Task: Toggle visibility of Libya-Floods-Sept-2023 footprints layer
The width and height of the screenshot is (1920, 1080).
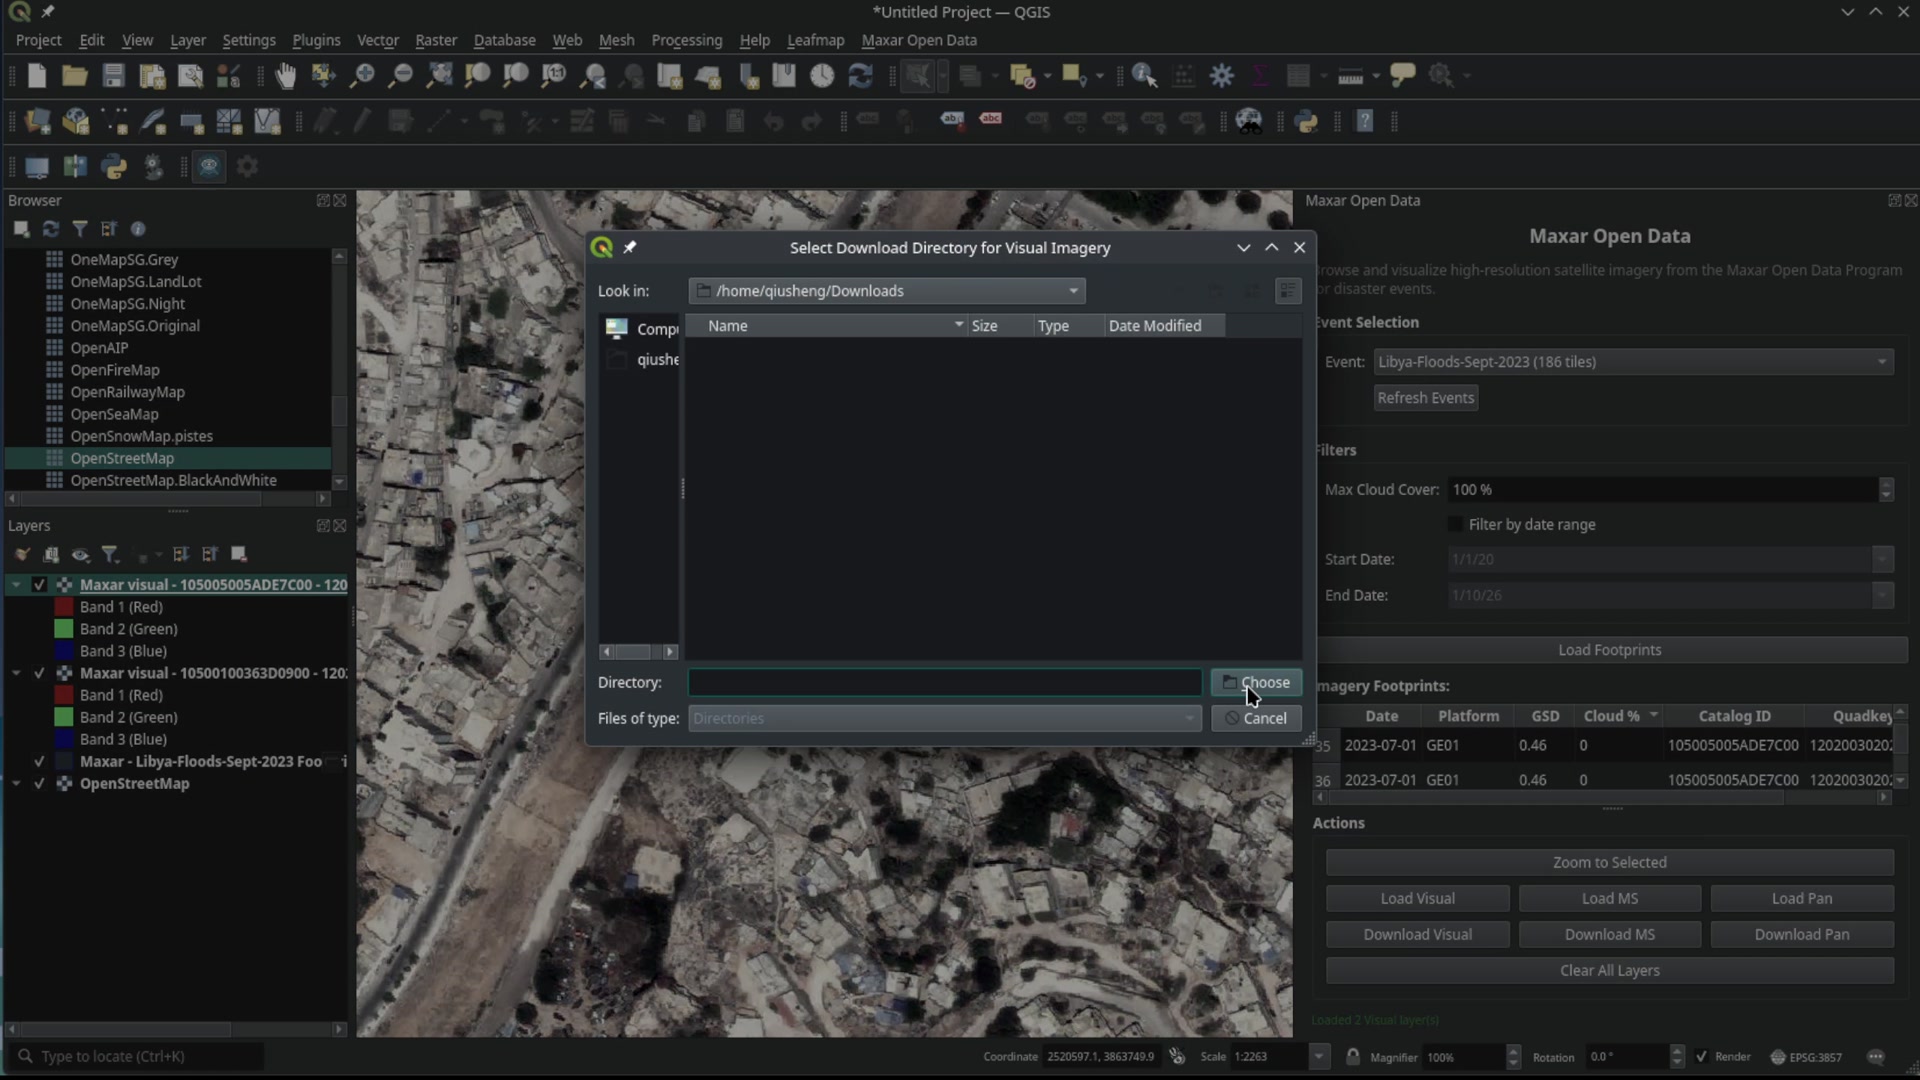Action: (39, 761)
